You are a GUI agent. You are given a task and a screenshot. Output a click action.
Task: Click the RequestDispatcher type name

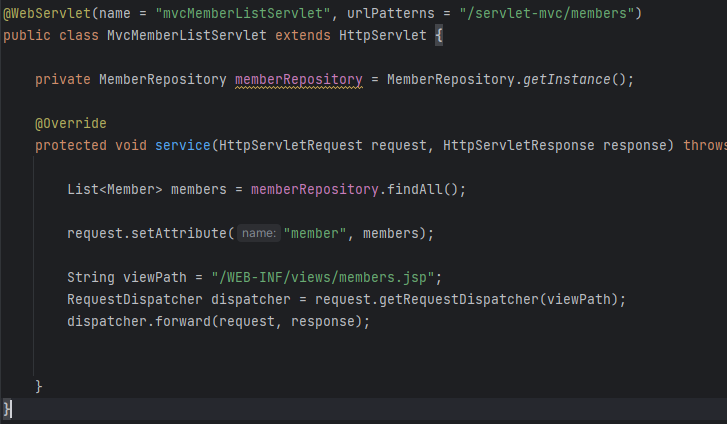tap(135, 299)
